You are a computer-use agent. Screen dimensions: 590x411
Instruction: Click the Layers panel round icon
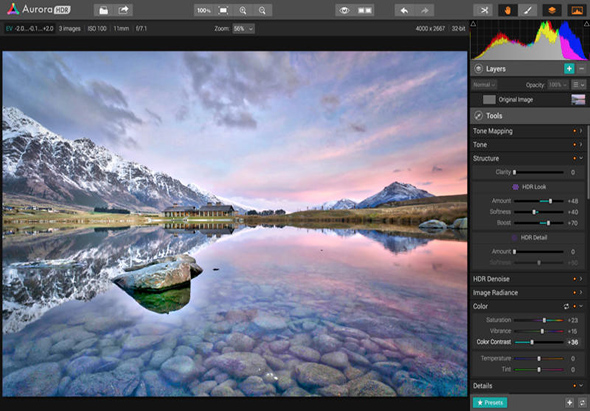pyautogui.click(x=478, y=69)
